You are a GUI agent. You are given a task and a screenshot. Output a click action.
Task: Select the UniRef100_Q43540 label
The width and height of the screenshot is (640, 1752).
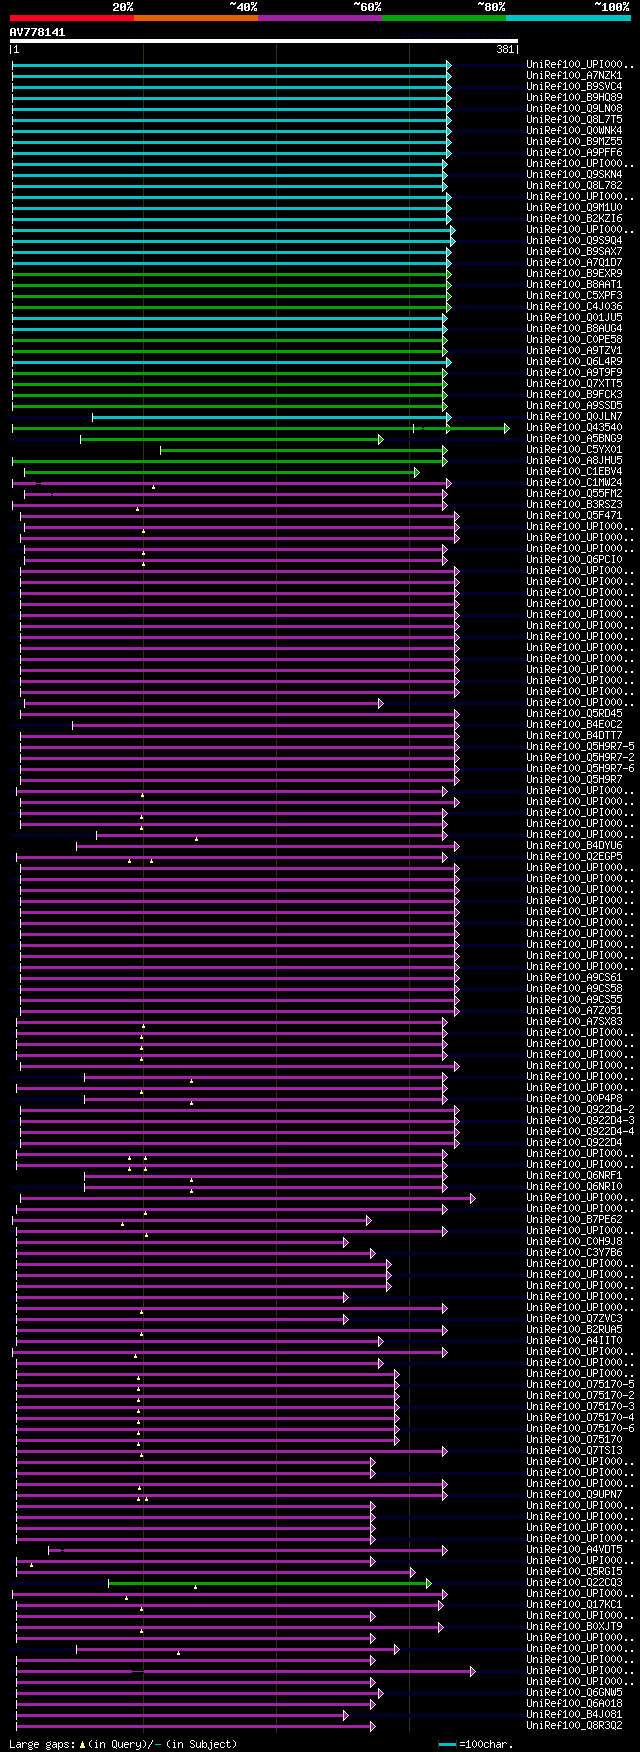tap(574, 427)
